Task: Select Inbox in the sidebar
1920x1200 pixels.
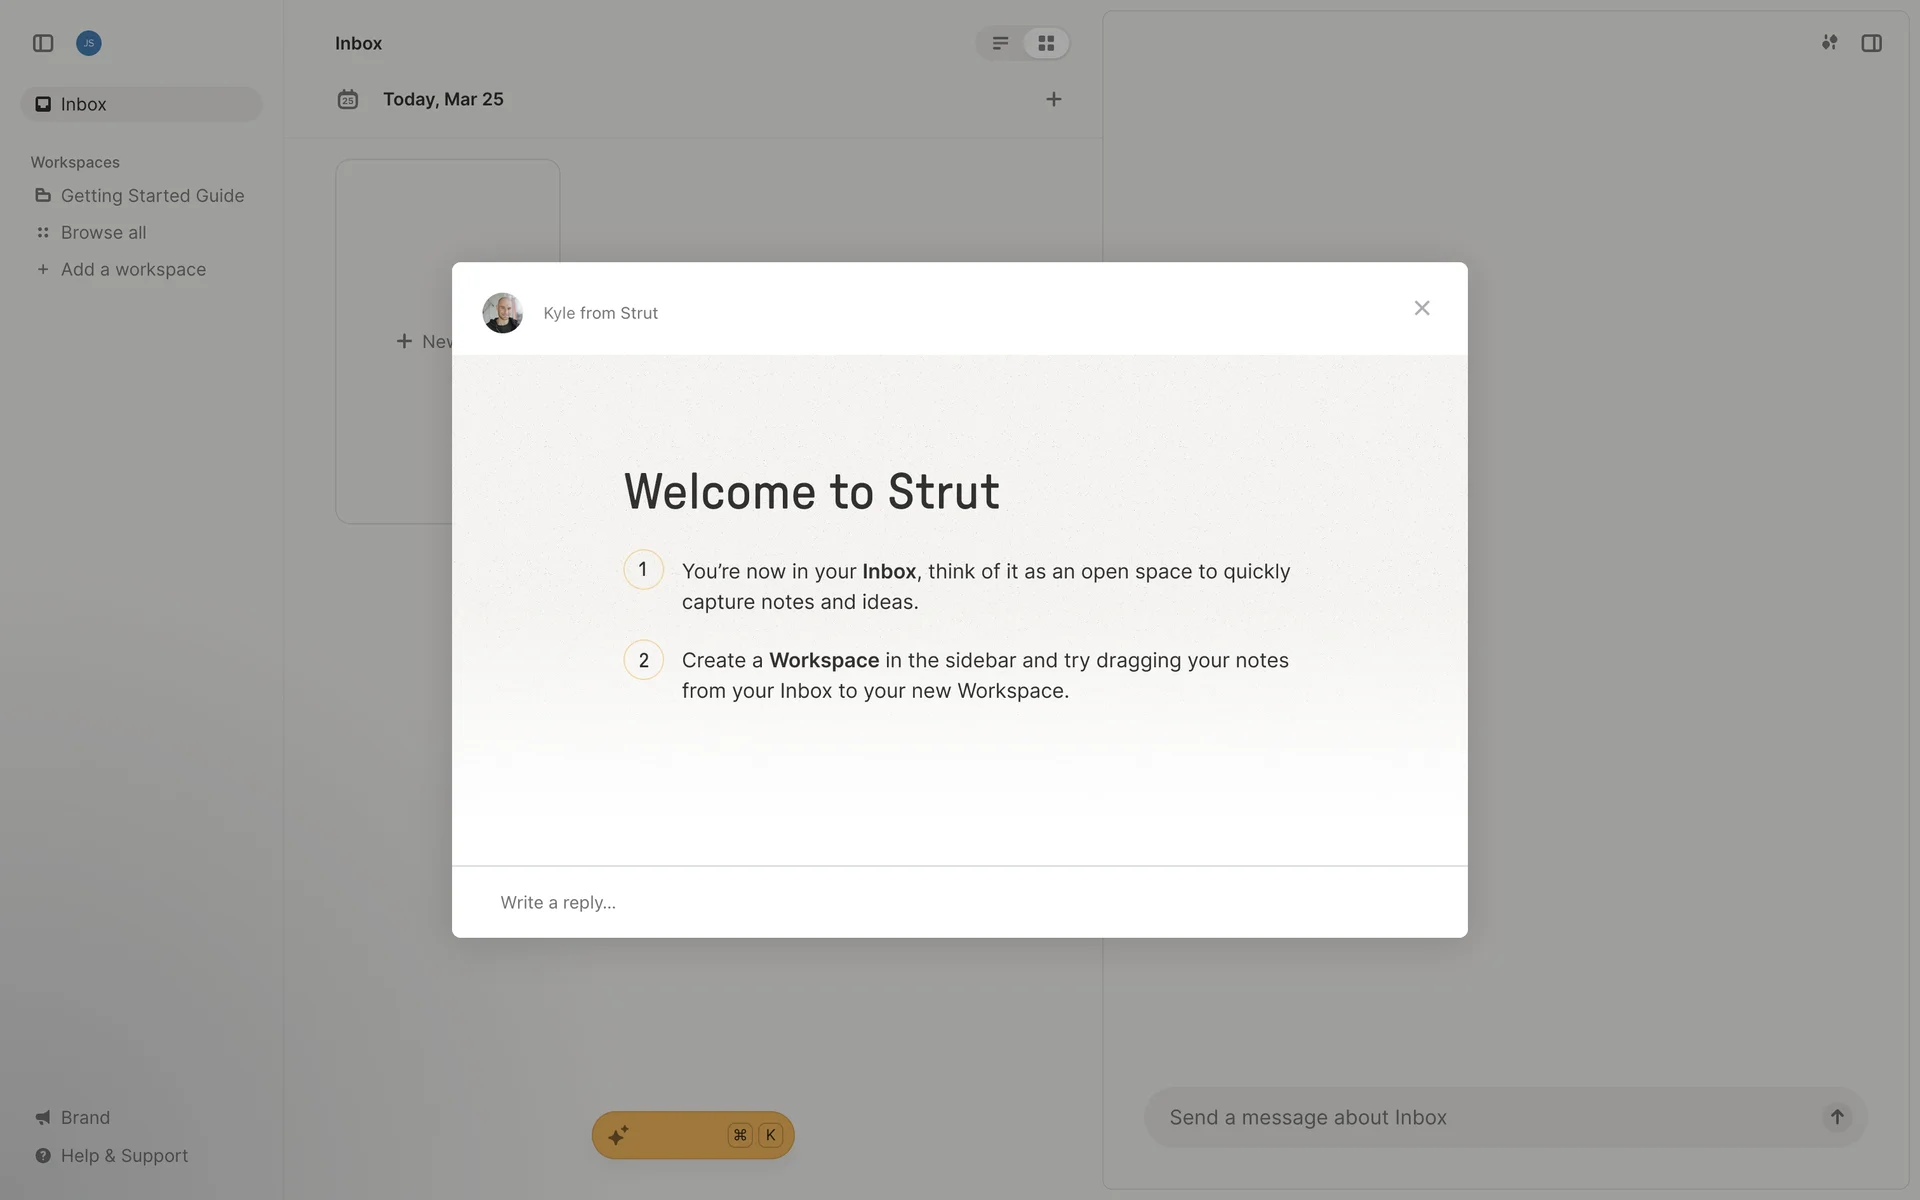Action: point(84,104)
